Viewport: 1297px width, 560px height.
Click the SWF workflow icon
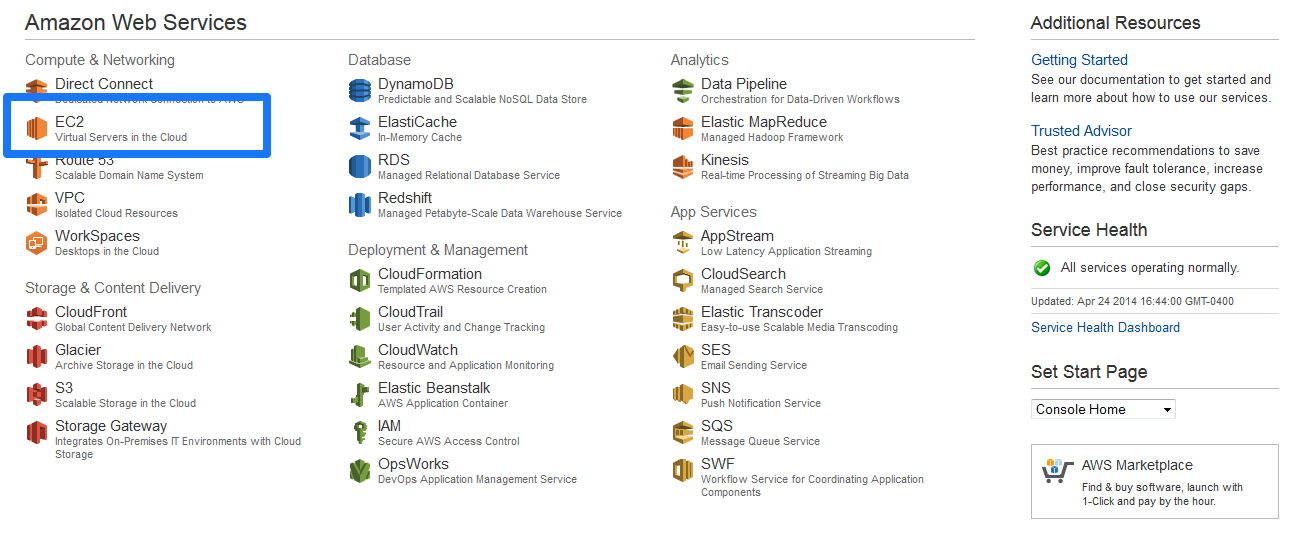point(683,471)
